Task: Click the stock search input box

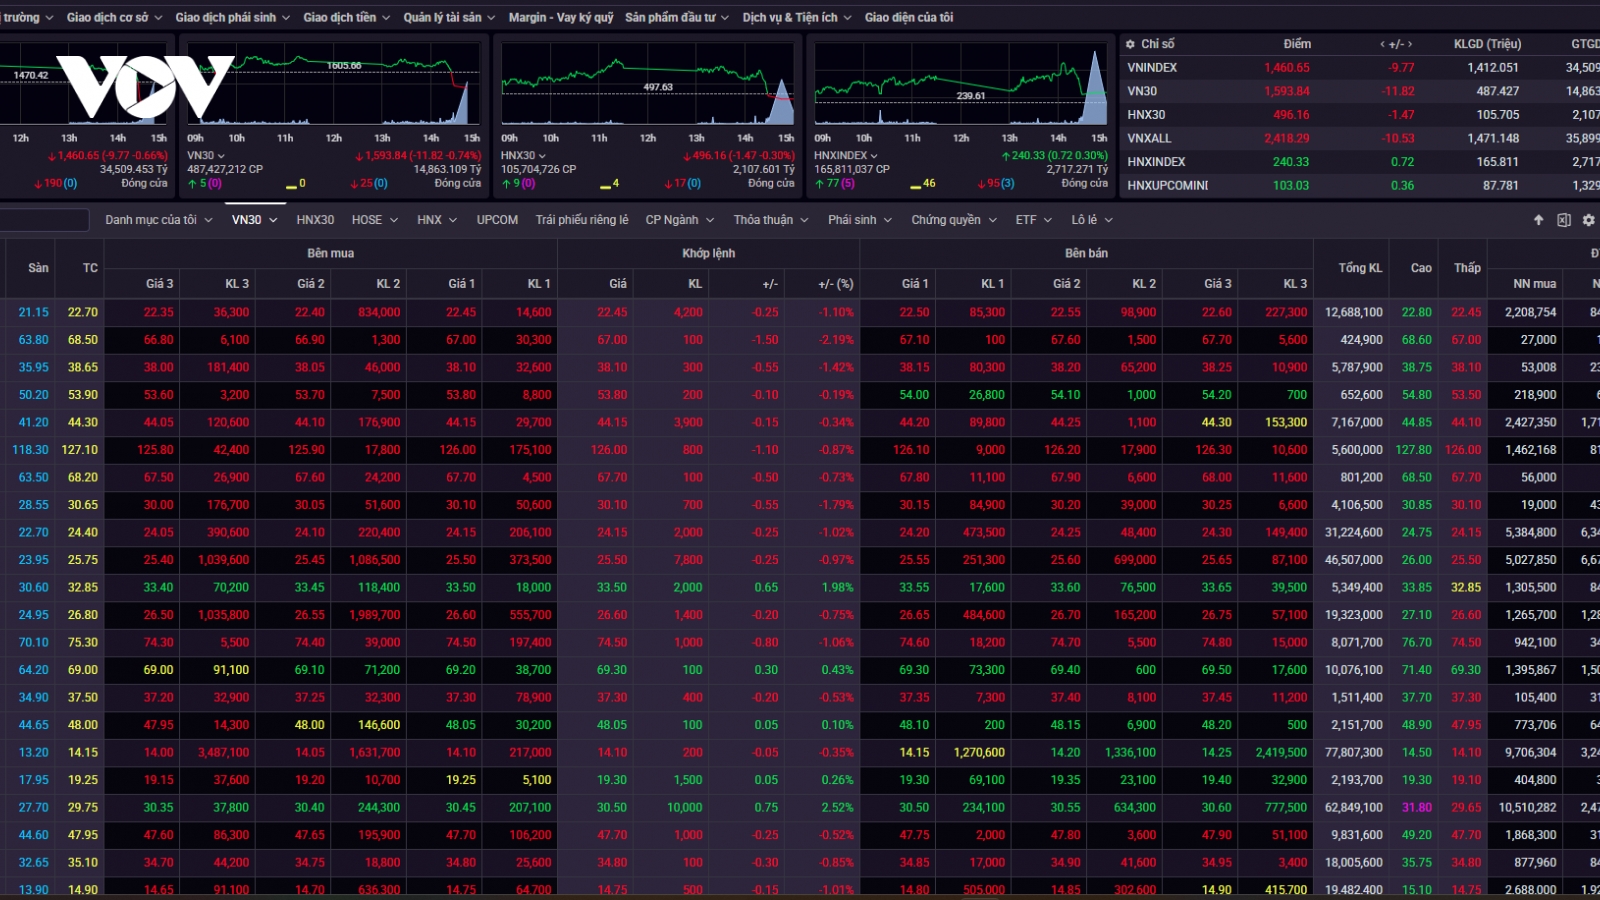Action: coord(44,220)
